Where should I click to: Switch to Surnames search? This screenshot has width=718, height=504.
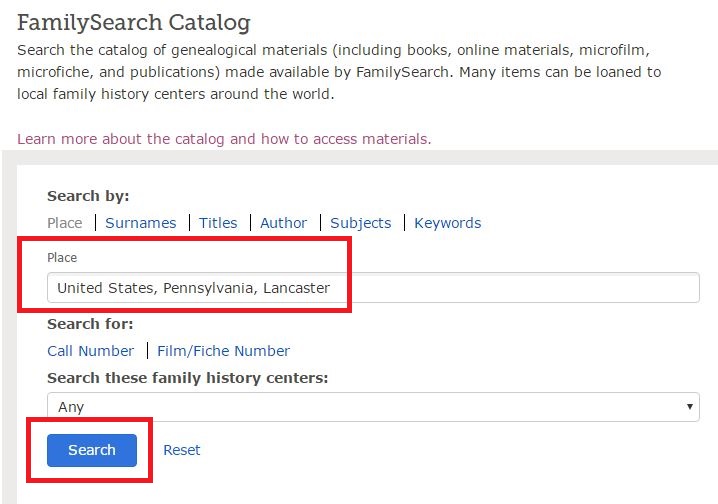[x=140, y=223]
